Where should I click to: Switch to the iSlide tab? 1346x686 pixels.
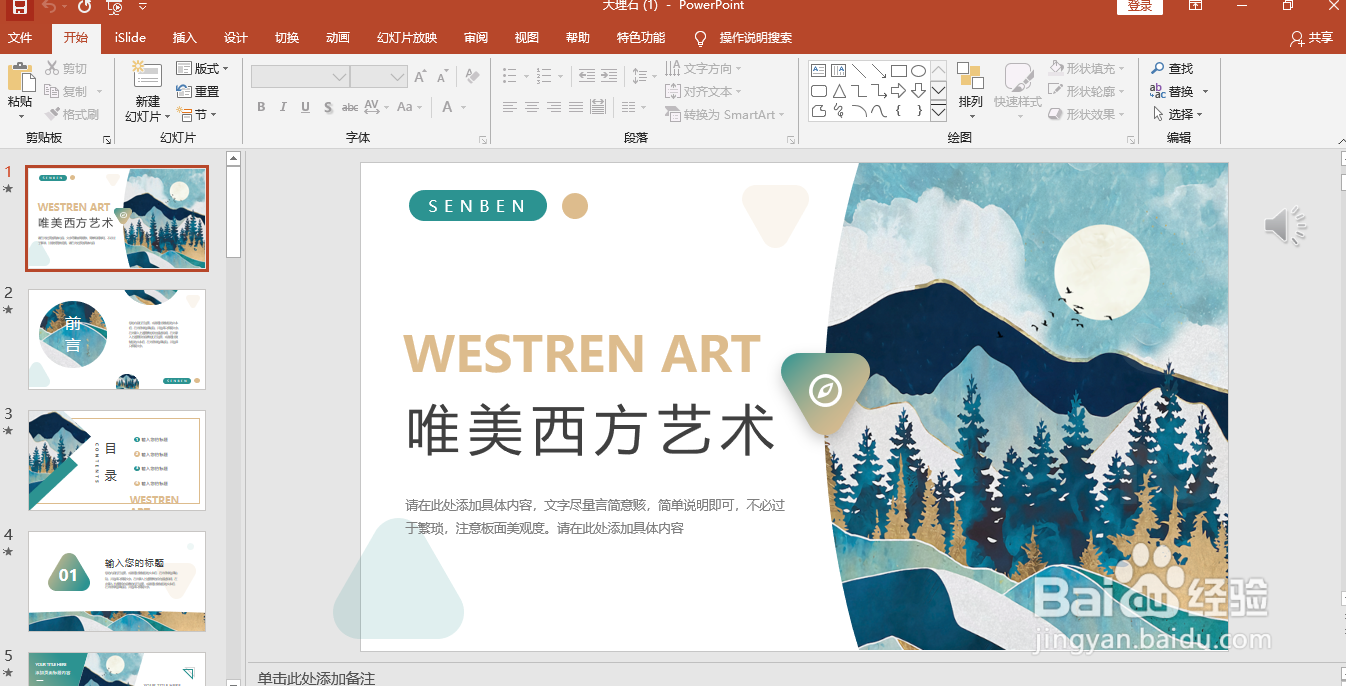130,38
